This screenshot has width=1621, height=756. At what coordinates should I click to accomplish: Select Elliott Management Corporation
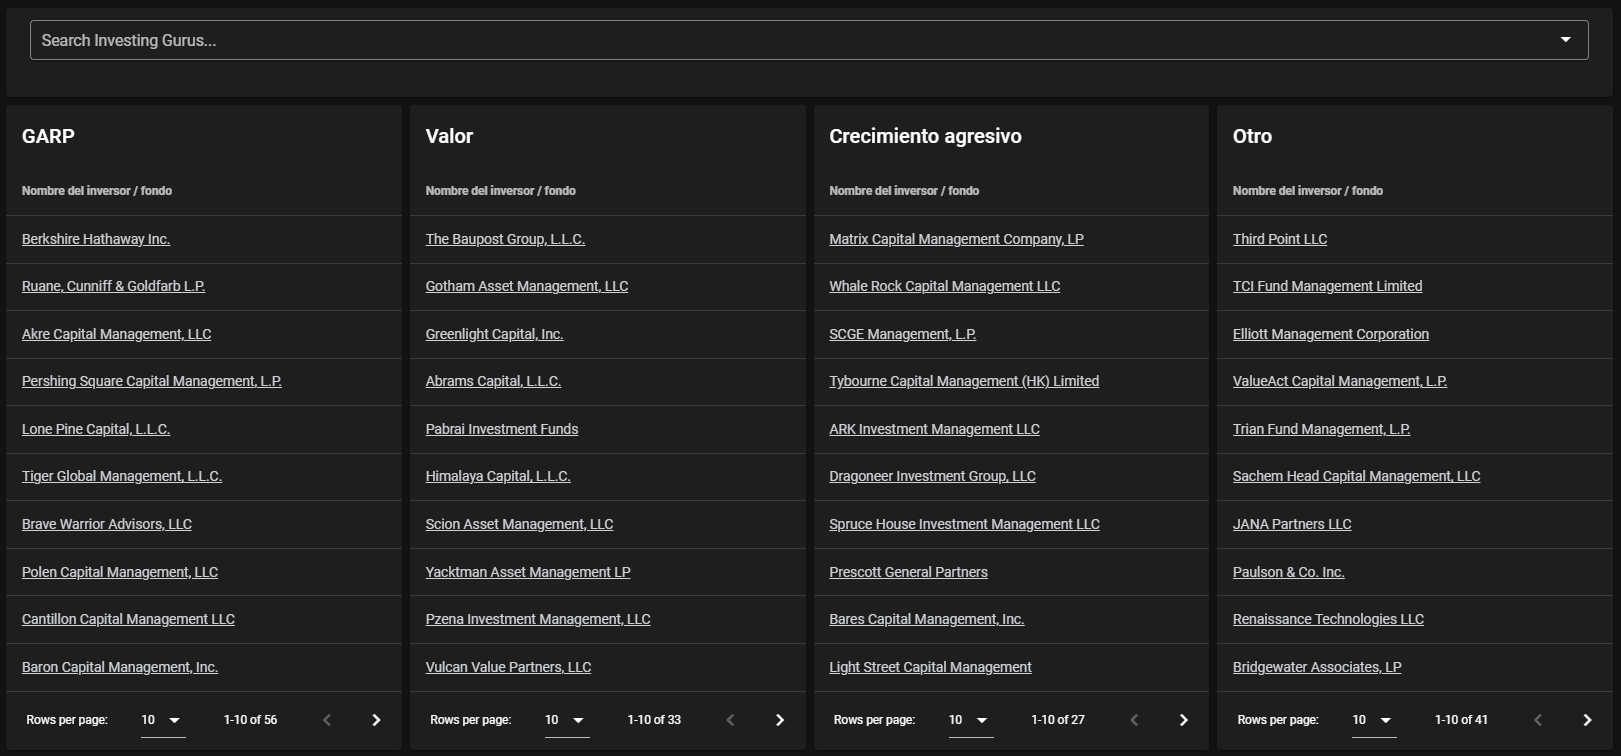pyautogui.click(x=1331, y=334)
